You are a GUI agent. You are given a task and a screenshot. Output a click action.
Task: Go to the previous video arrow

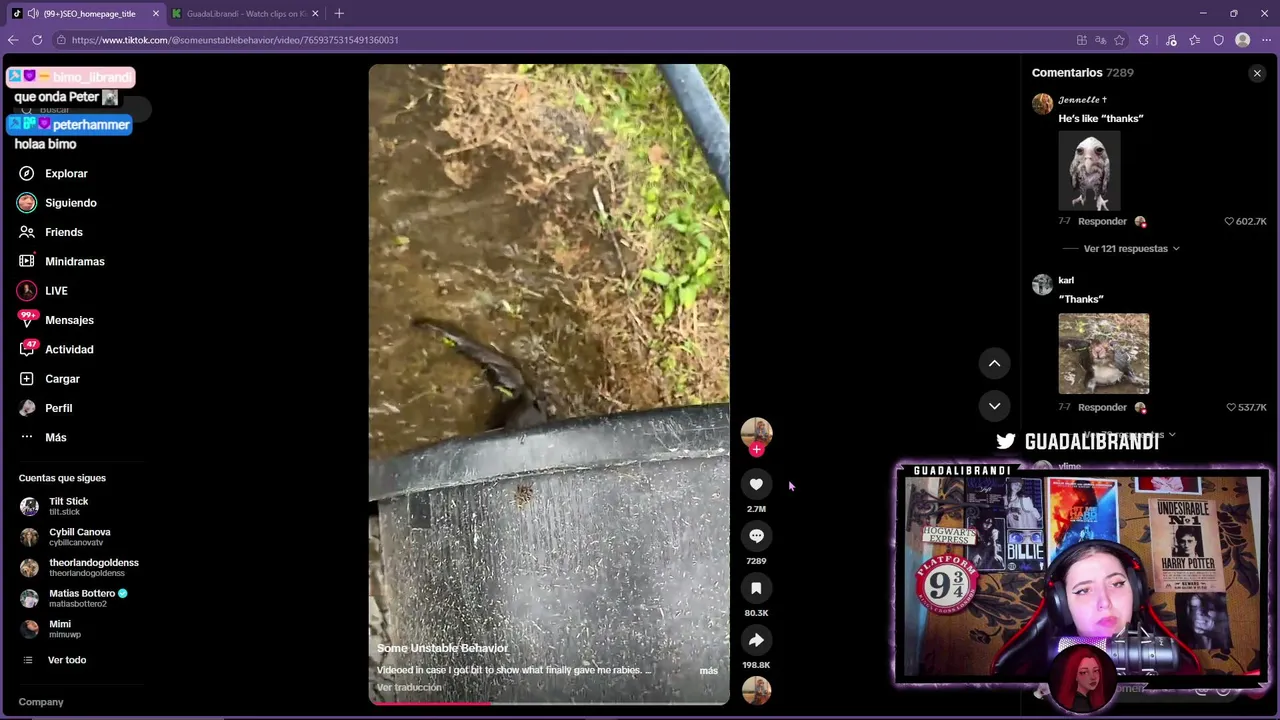pos(994,364)
